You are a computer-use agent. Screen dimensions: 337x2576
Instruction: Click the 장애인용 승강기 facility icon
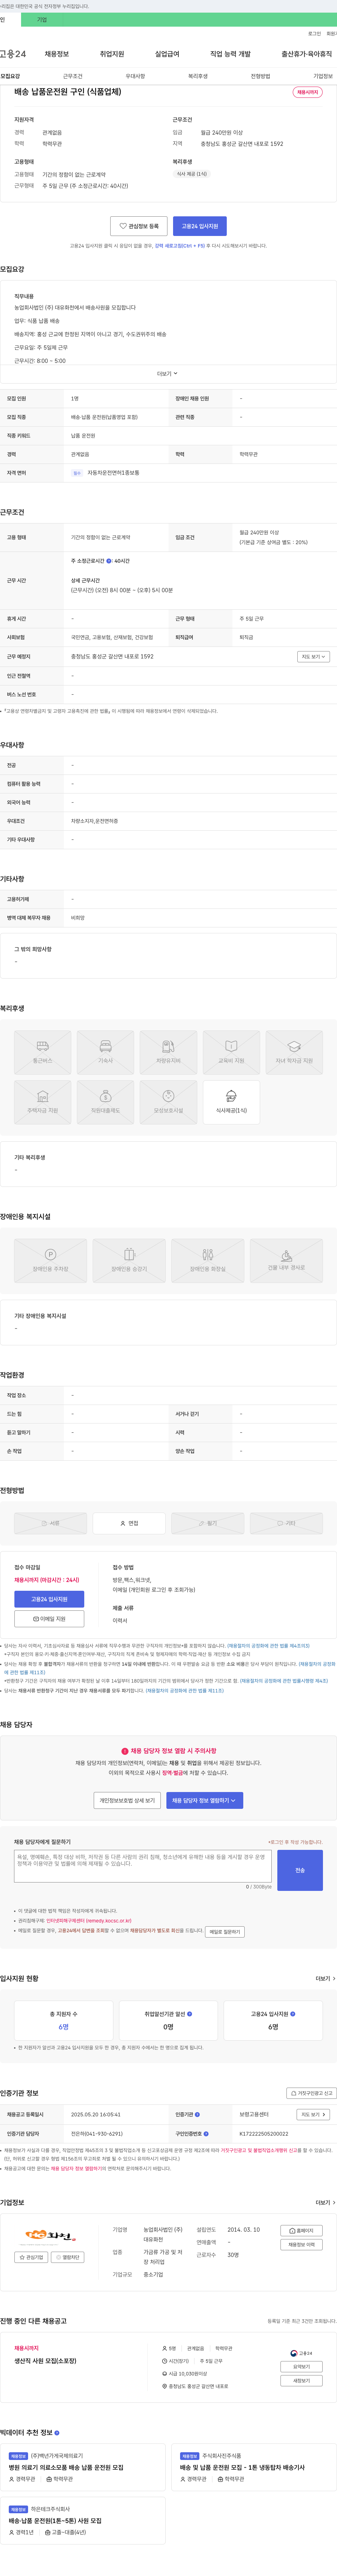129,1260
